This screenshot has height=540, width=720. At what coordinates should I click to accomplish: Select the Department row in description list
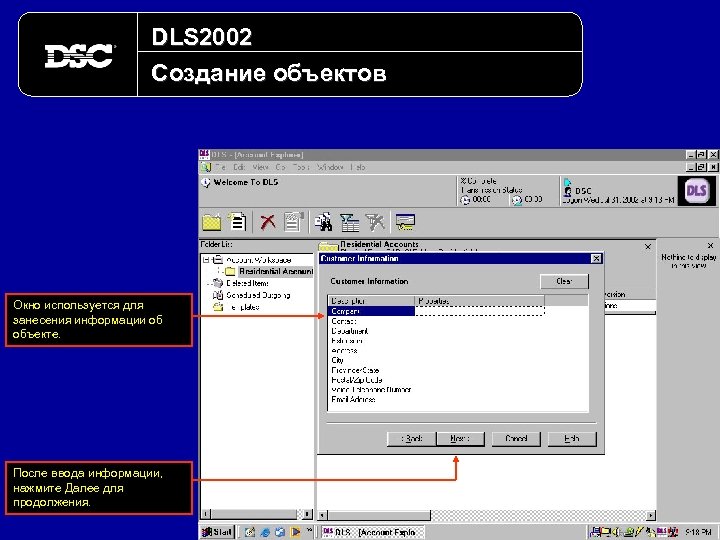click(349, 331)
